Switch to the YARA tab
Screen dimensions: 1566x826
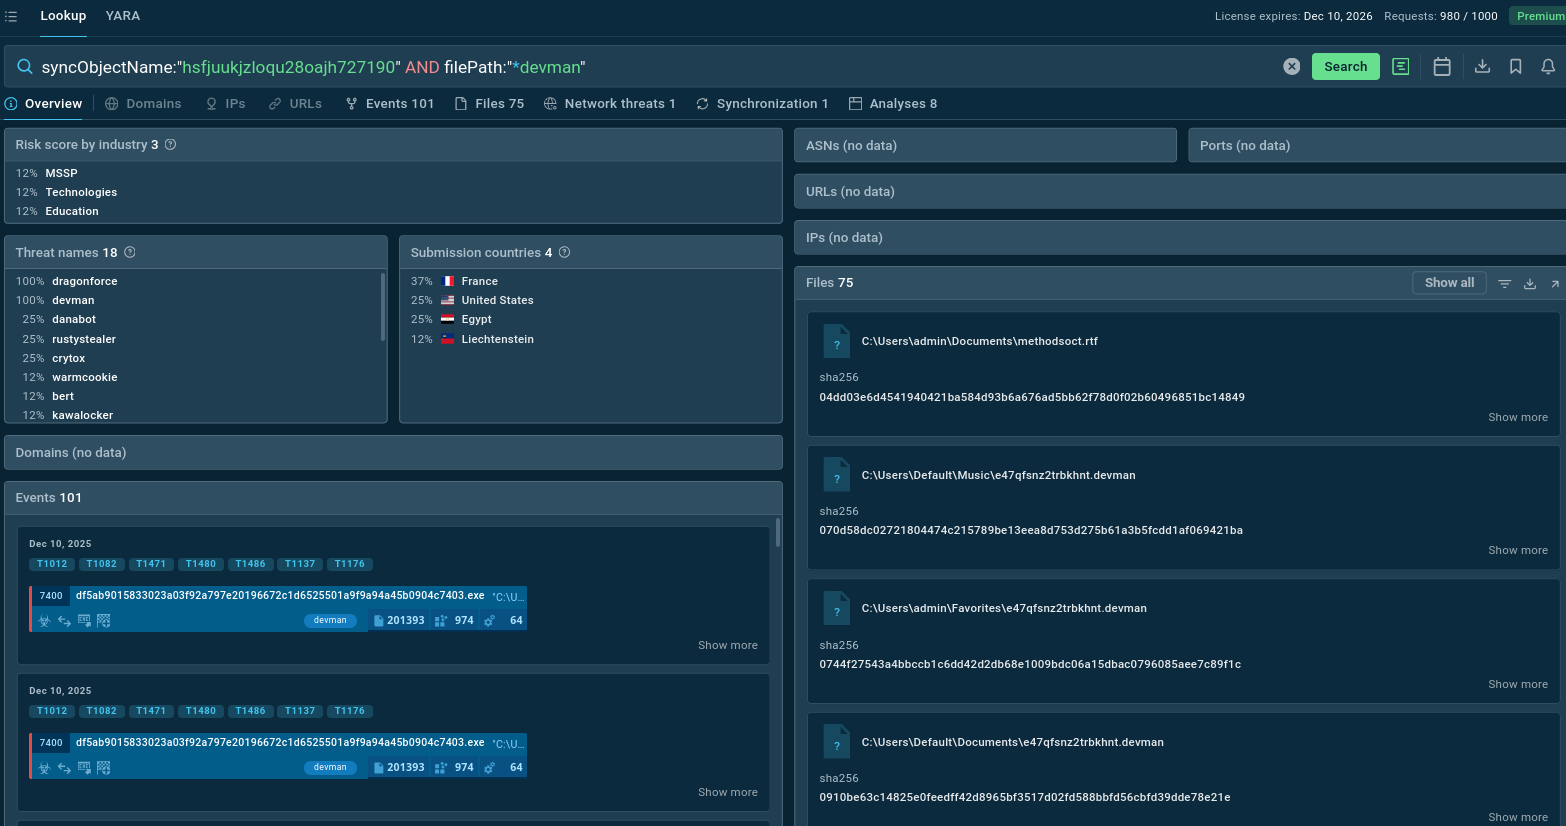tap(123, 16)
